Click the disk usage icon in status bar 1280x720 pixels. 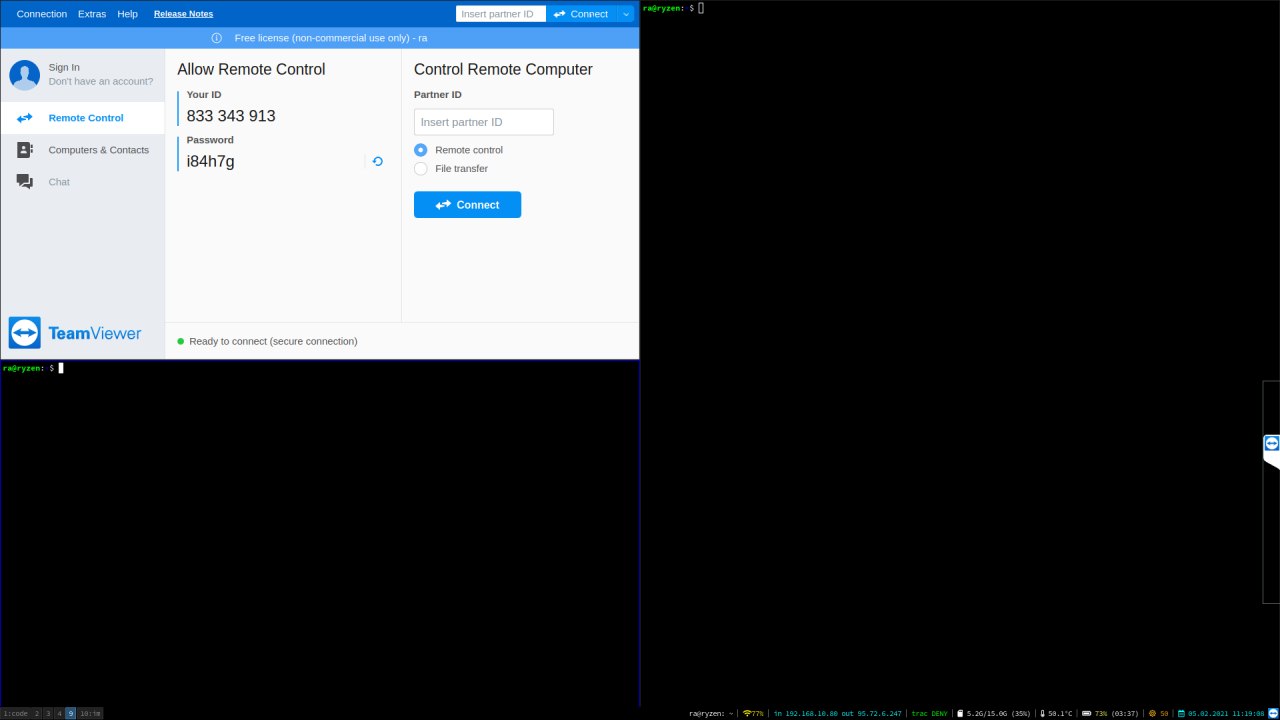960,713
